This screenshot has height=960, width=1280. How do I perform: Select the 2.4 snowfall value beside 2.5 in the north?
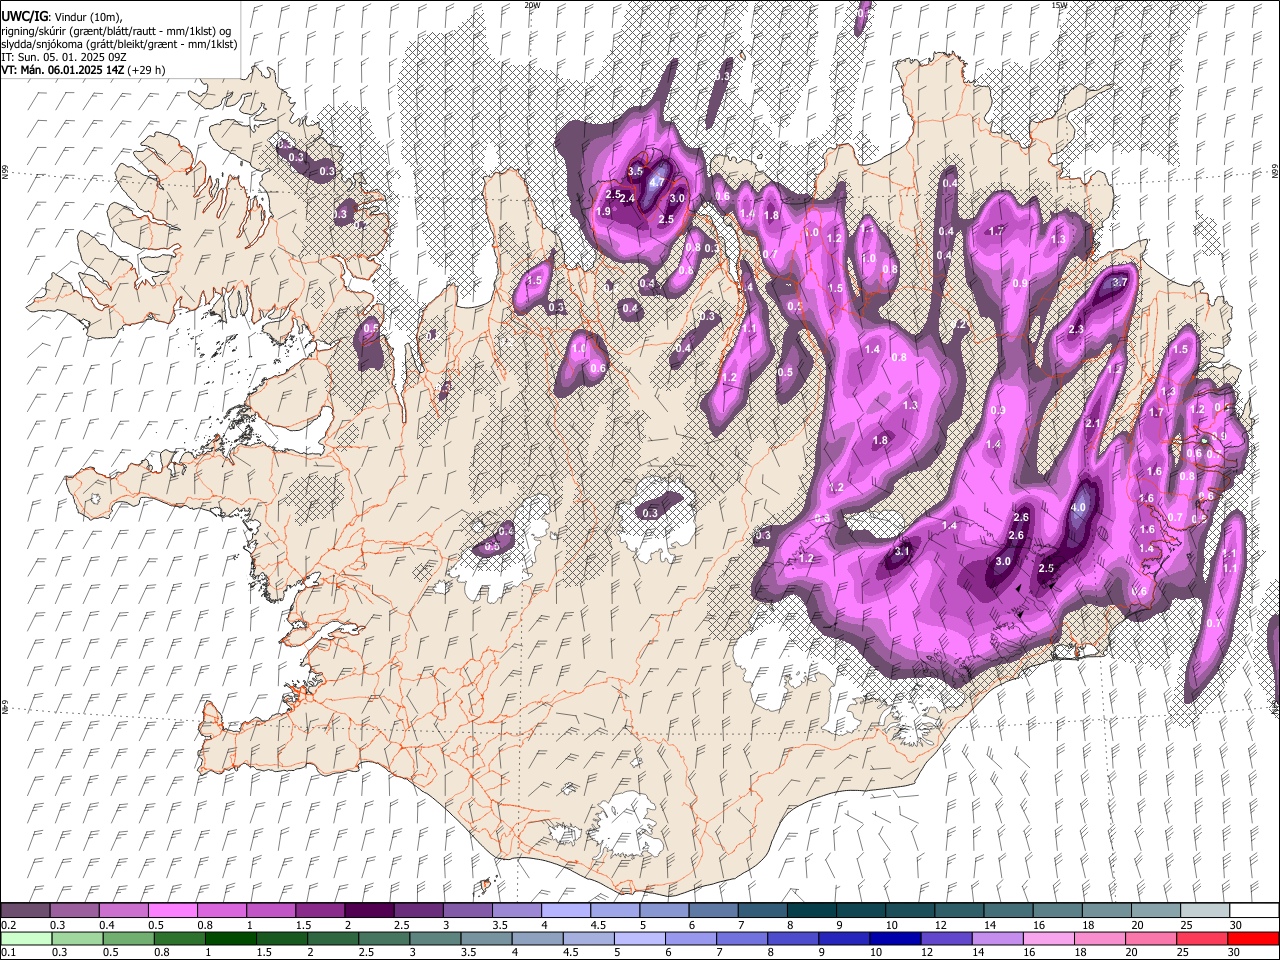pos(628,199)
